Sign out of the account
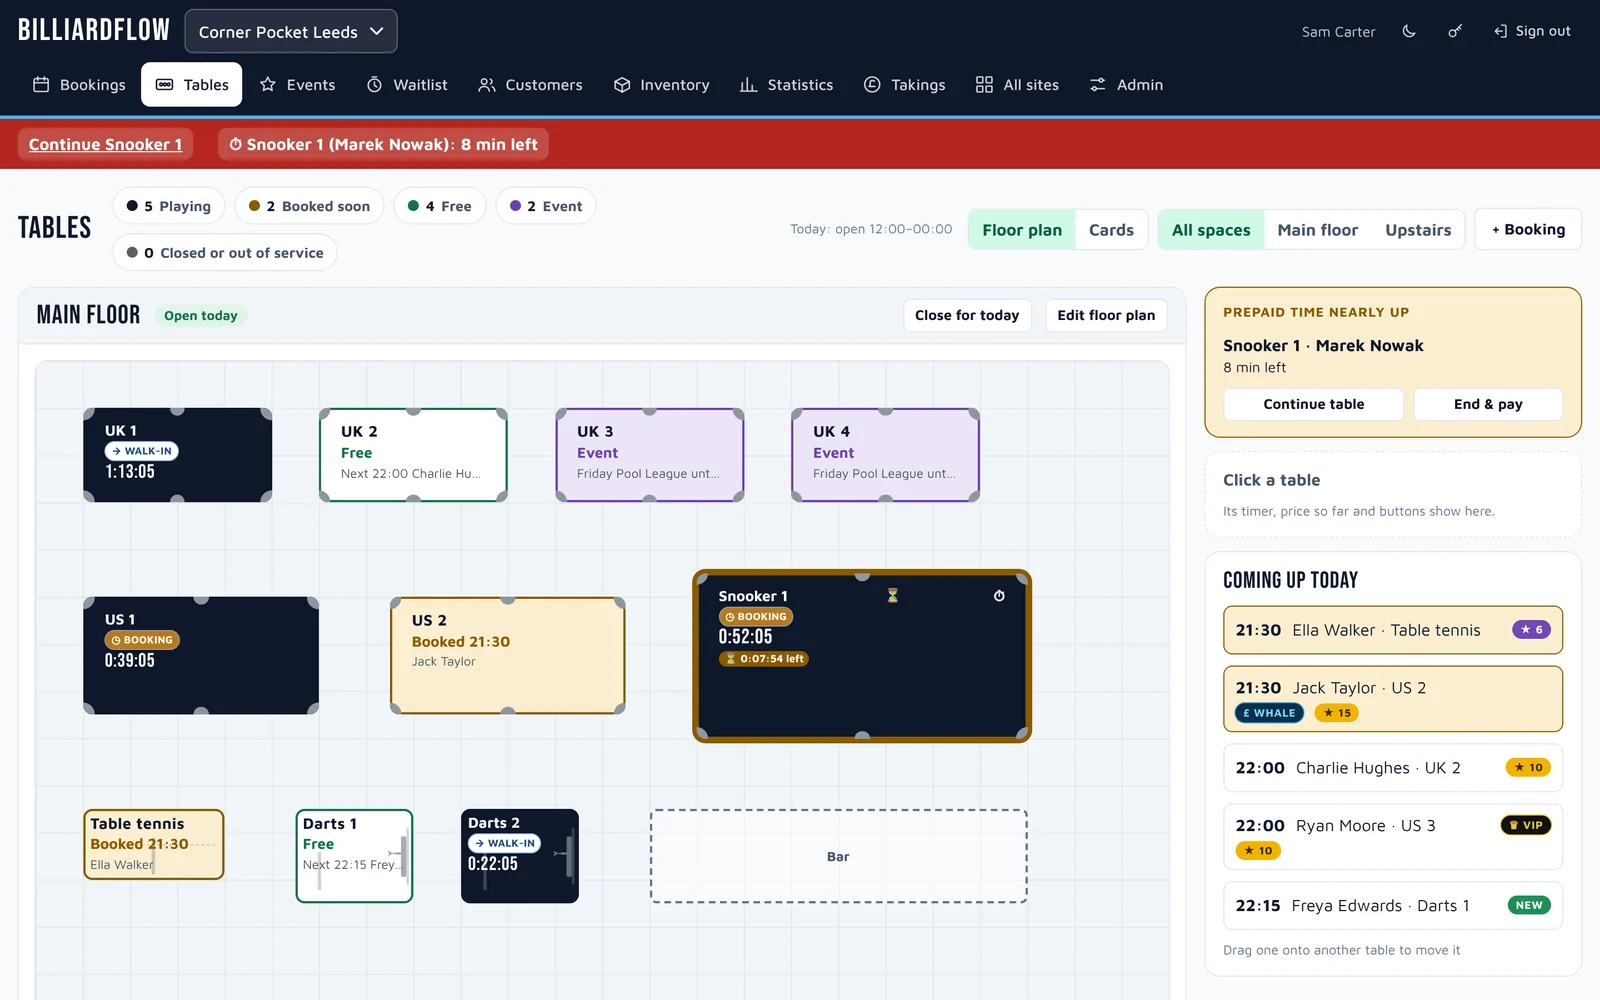The width and height of the screenshot is (1600, 1000). coord(1532,31)
